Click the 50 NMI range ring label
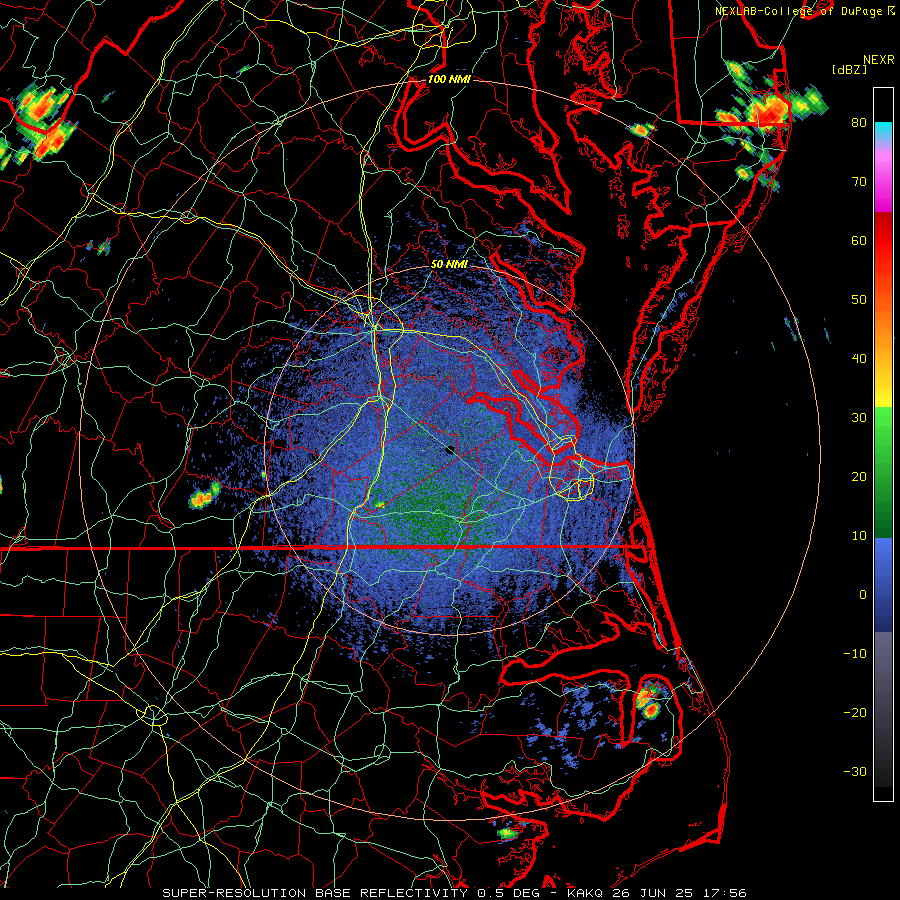The image size is (900, 900). click(449, 265)
